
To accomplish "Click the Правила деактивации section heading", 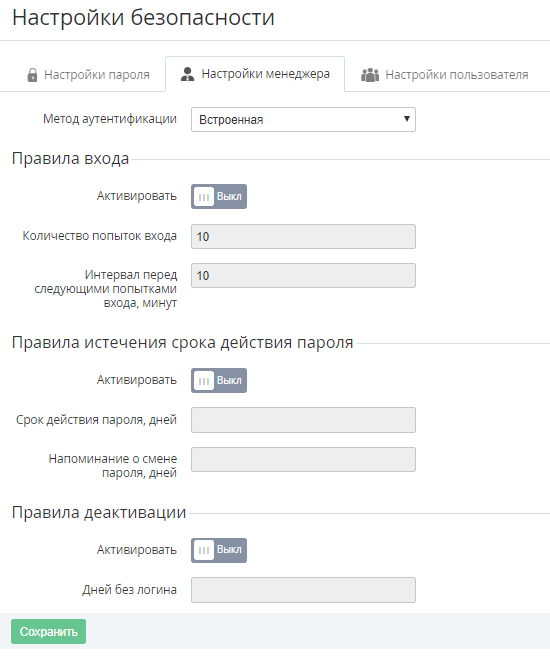I will point(99,512).
